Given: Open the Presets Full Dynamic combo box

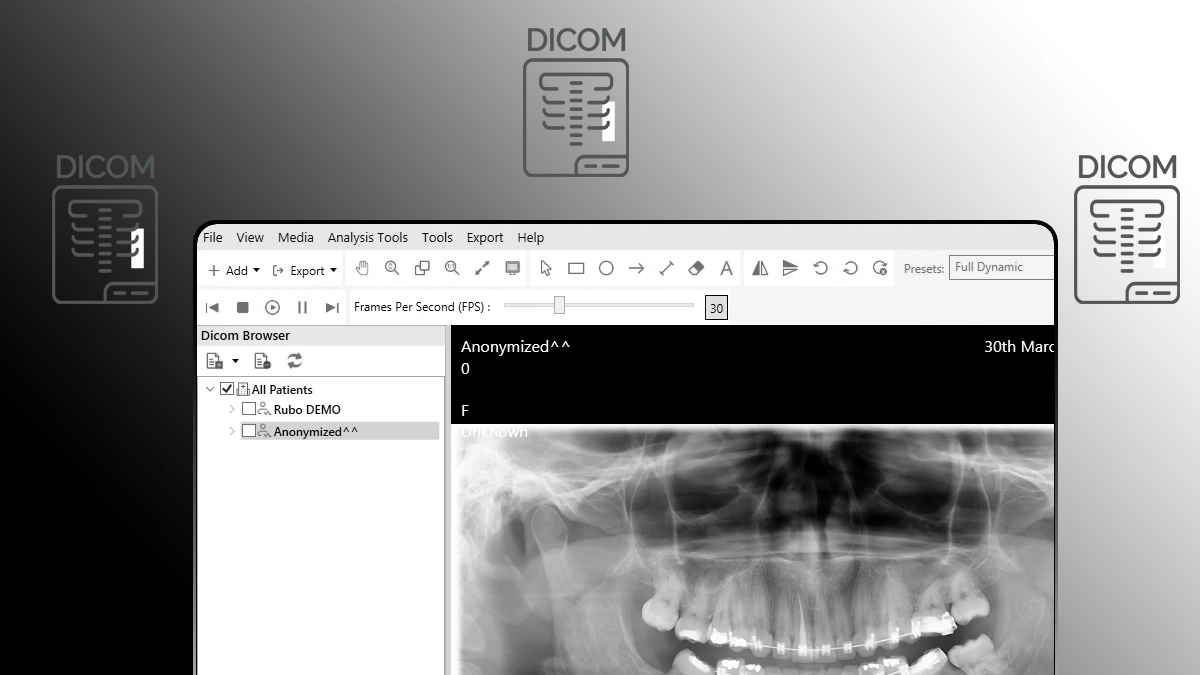Looking at the screenshot, I should (1001, 267).
